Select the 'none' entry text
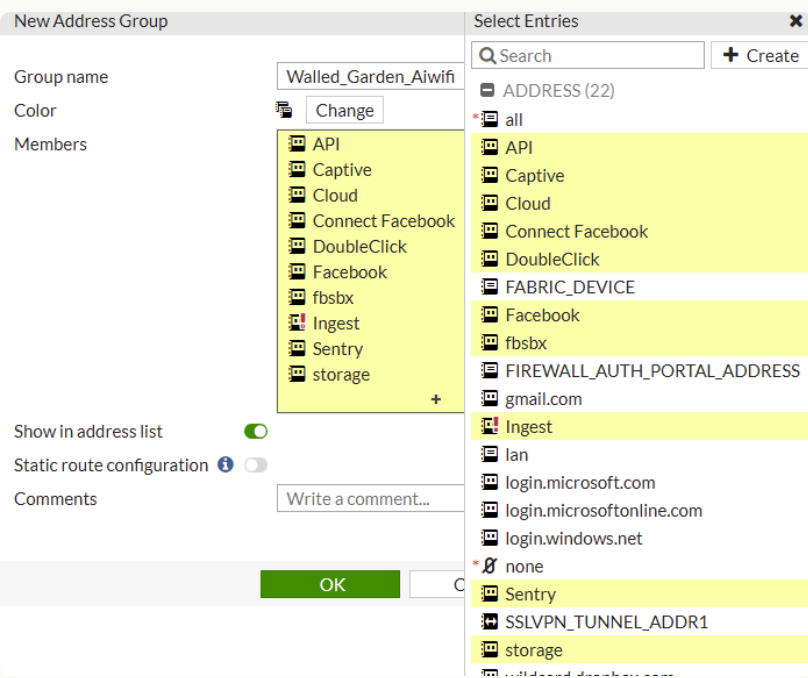This screenshot has height=678, width=808. [524, 566]
